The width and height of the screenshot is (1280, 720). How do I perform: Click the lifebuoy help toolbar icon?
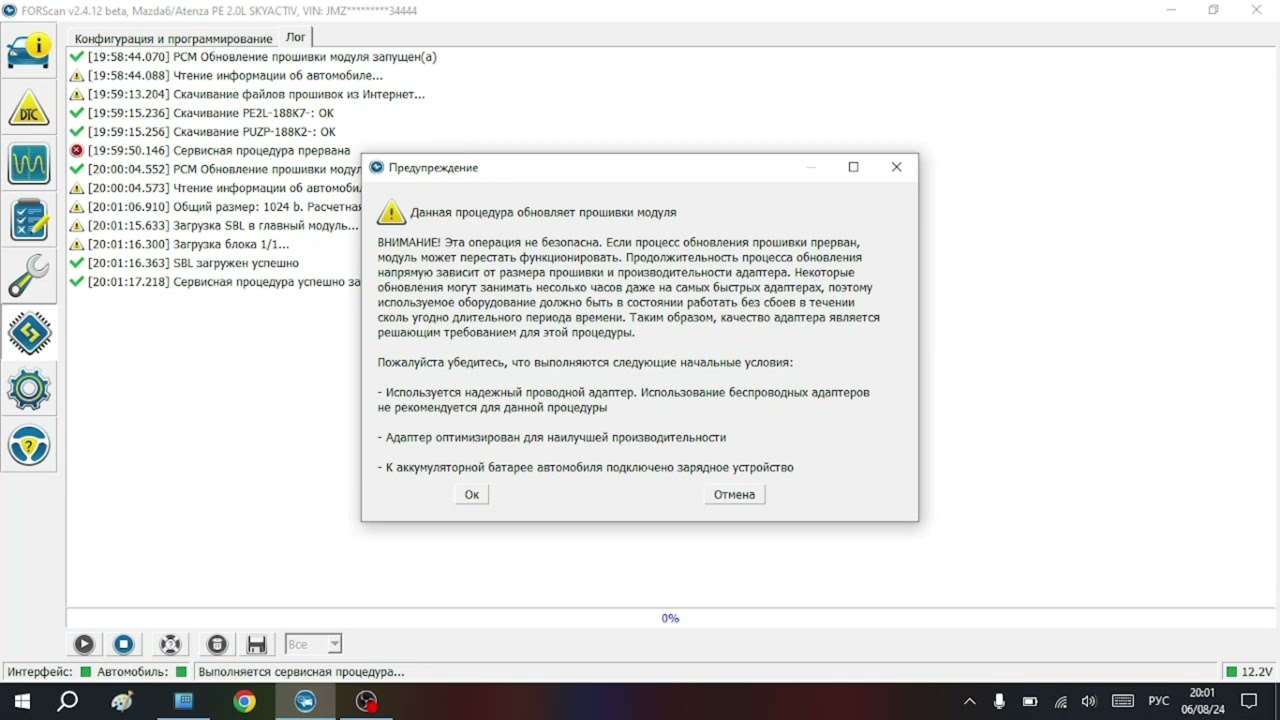click(x=170, y=645)
